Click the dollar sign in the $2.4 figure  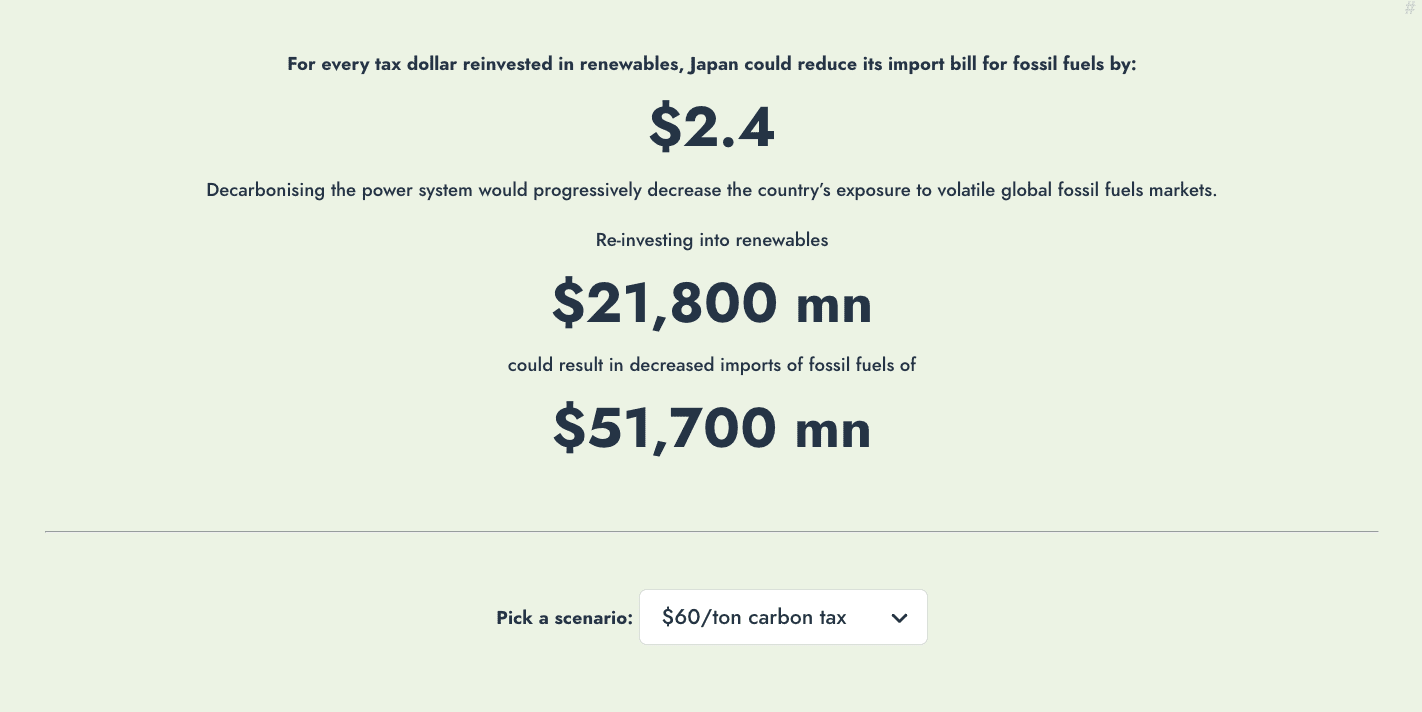click(664, 128)
